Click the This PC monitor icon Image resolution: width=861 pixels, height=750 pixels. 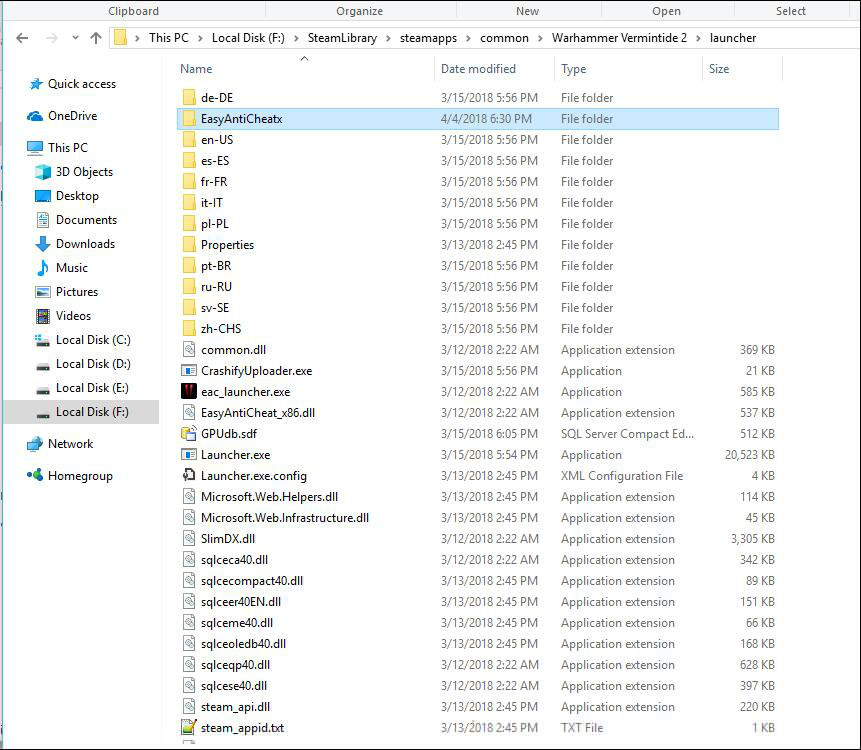click(x=35, y=148)
